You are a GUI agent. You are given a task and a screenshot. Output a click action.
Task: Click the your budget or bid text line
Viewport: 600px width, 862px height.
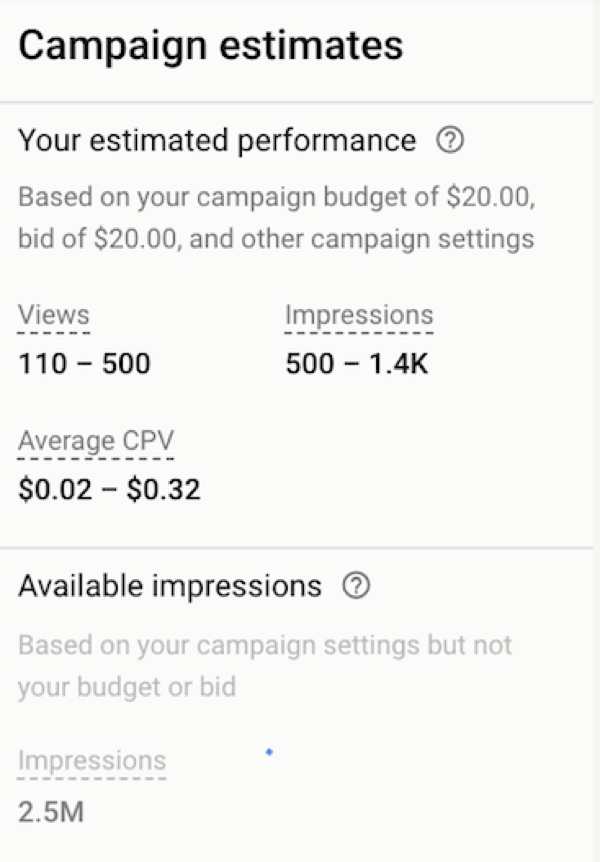[127, 687]
